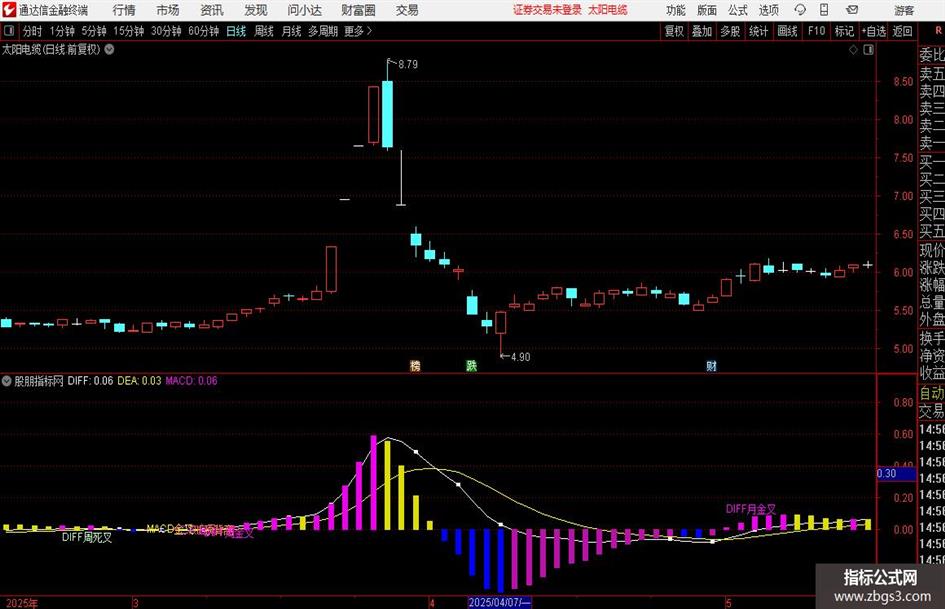945x609 pixels.
Task: Click the 自动 label in right panel
Action: (x=932, y=393)
